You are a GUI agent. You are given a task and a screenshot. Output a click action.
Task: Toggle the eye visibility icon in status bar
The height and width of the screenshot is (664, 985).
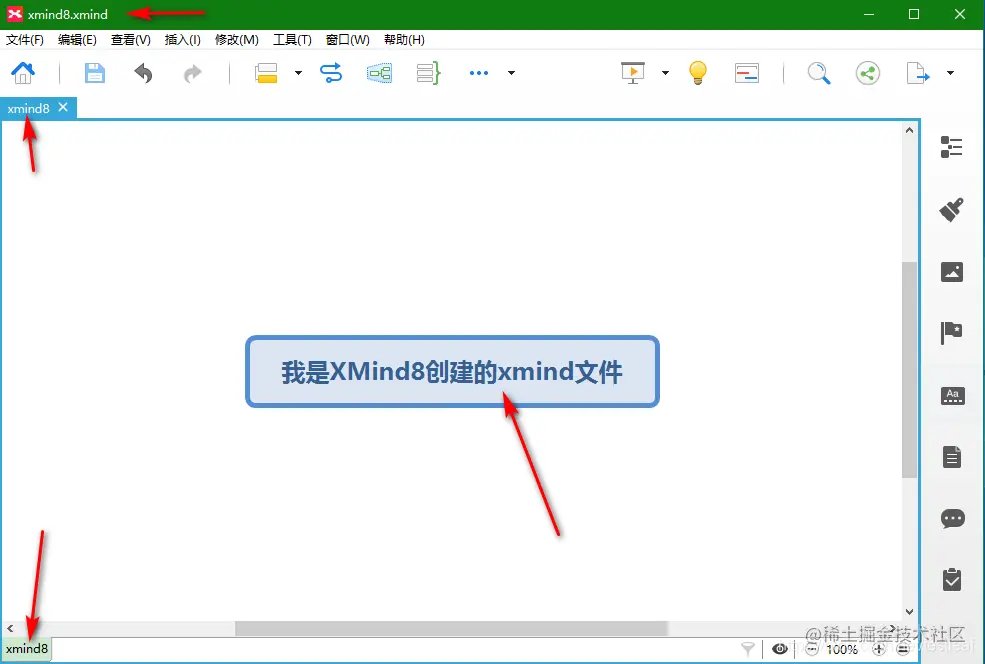(x=780, y=648)
